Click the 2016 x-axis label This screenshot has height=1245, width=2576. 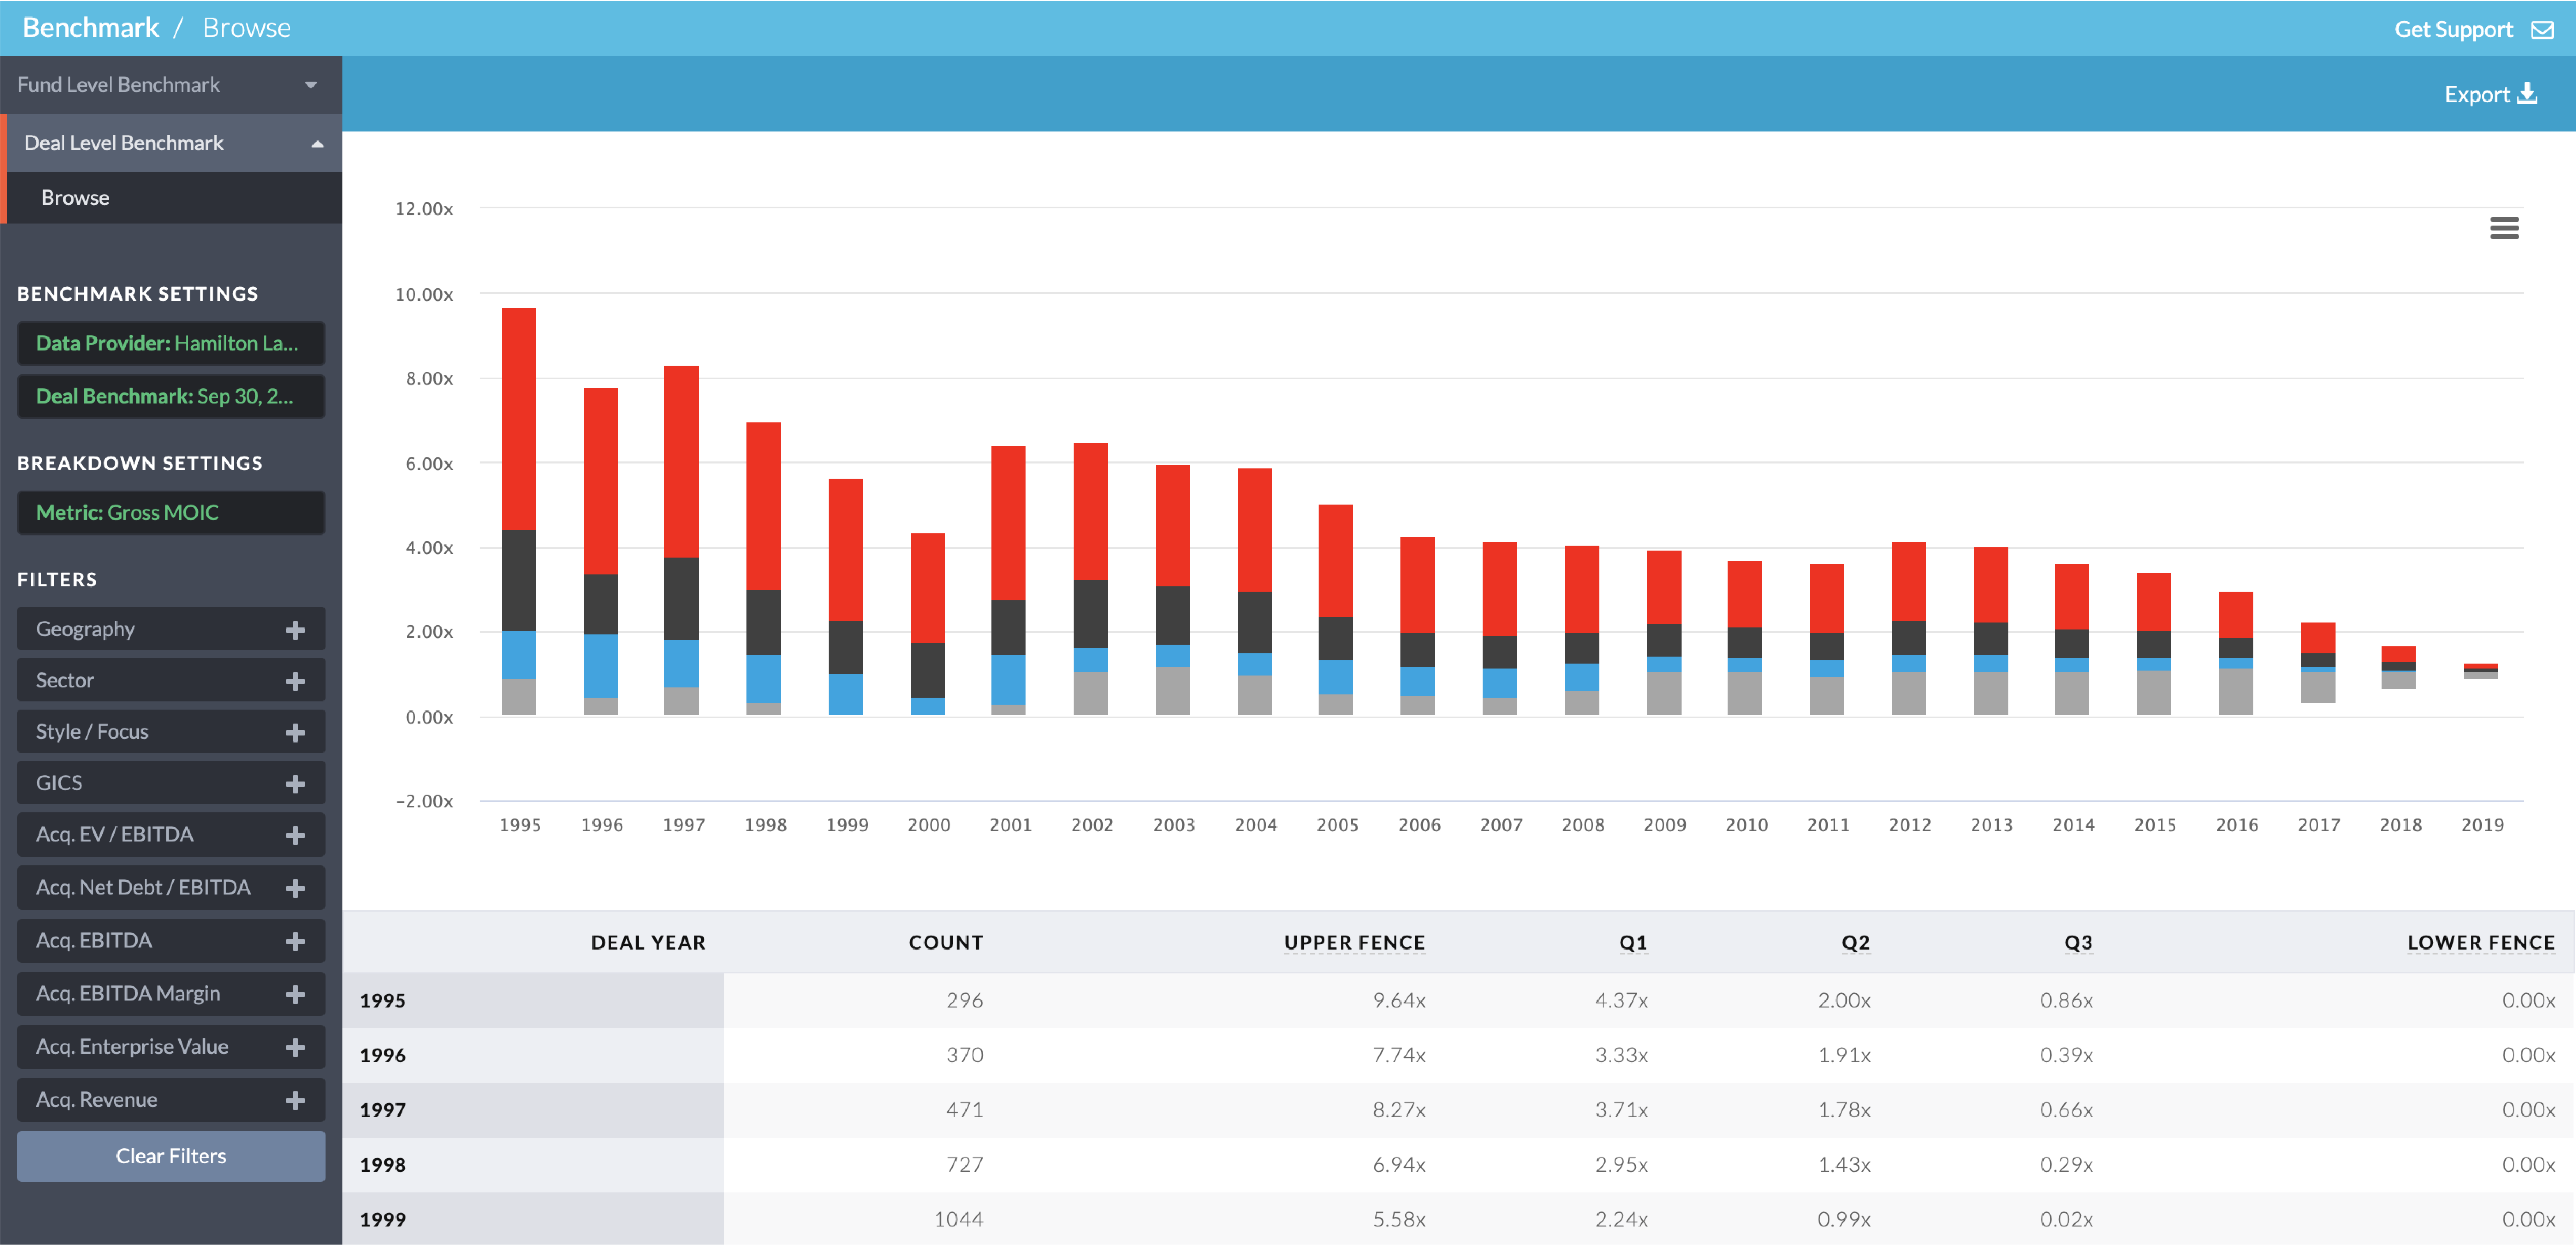2236,825
